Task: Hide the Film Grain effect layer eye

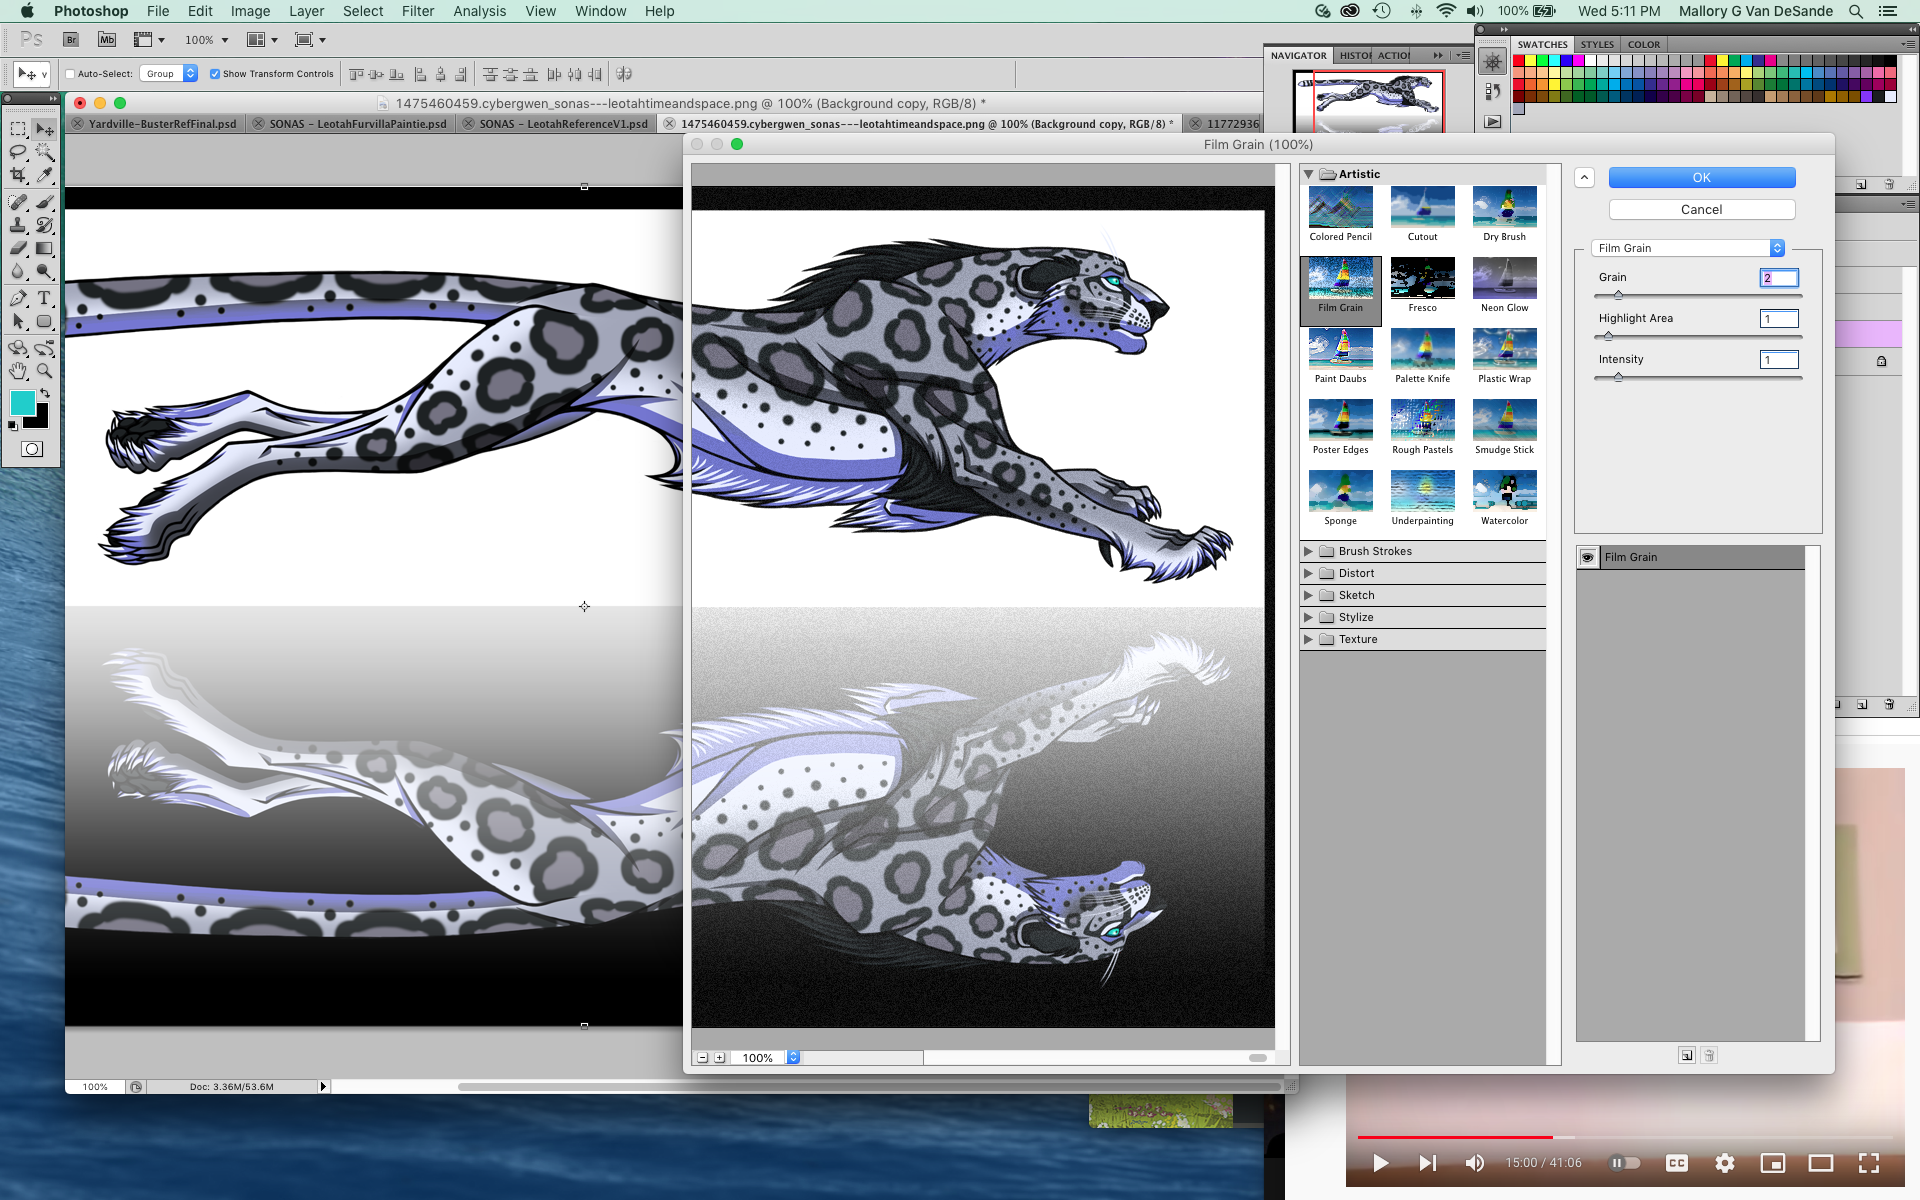Action: [1588, 557]
